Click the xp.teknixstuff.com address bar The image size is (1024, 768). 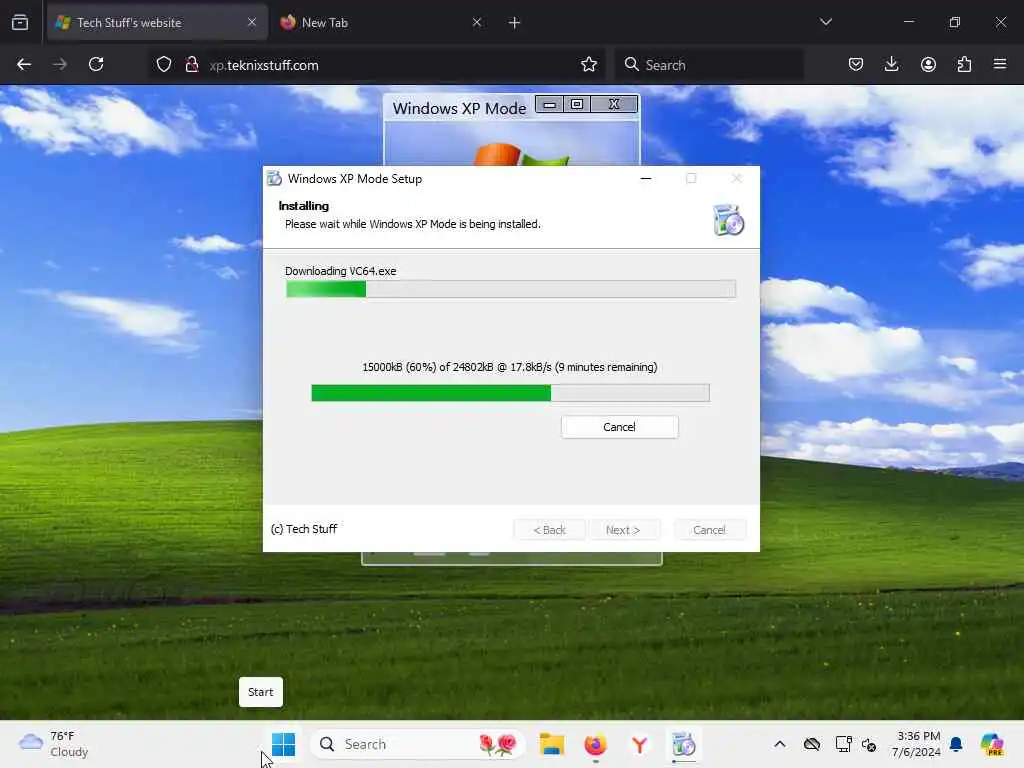pos(379,65)
